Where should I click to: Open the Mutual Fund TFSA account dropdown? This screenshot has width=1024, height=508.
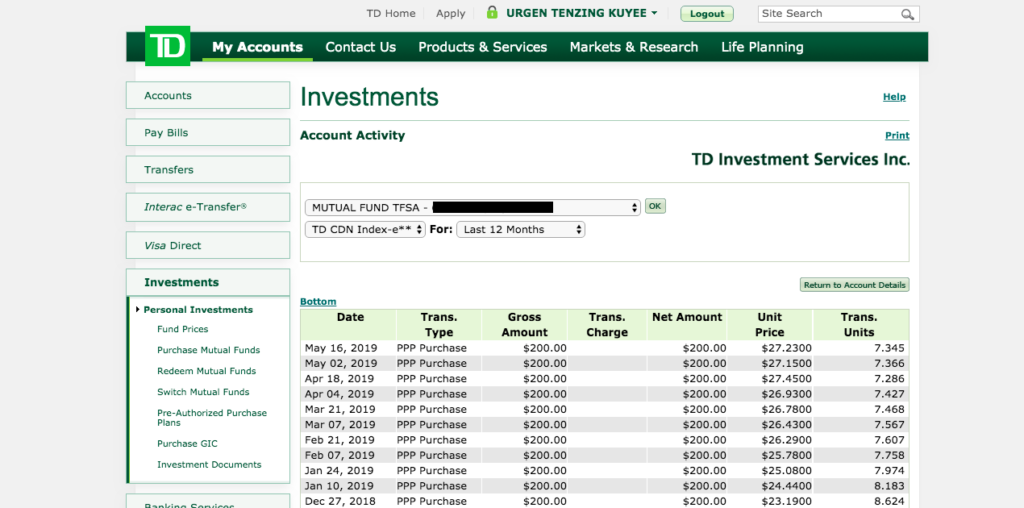[472, 208]
